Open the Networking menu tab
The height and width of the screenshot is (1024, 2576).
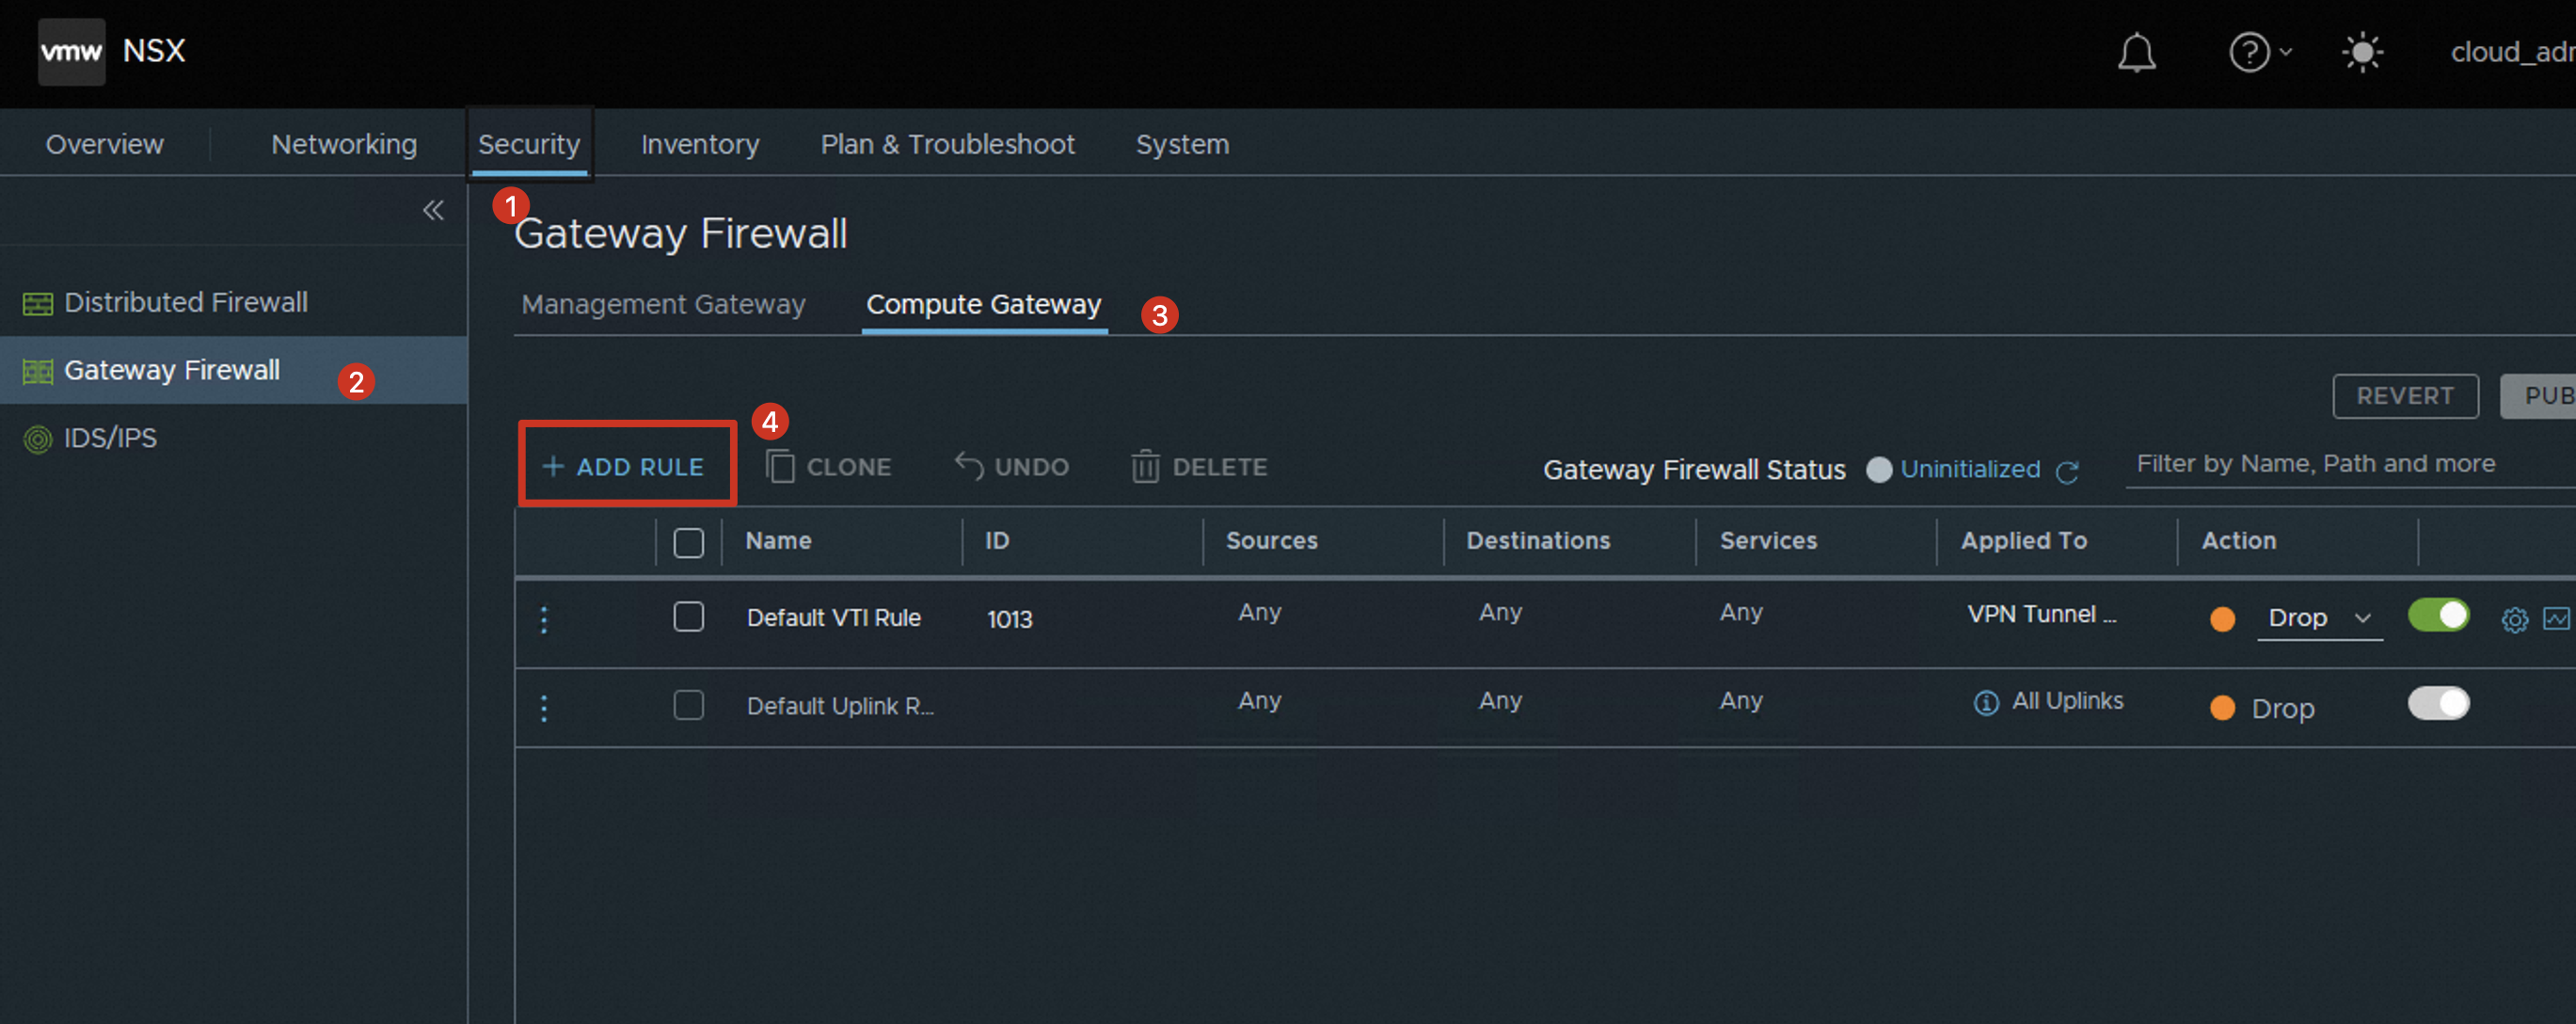(x=344, y=144)
